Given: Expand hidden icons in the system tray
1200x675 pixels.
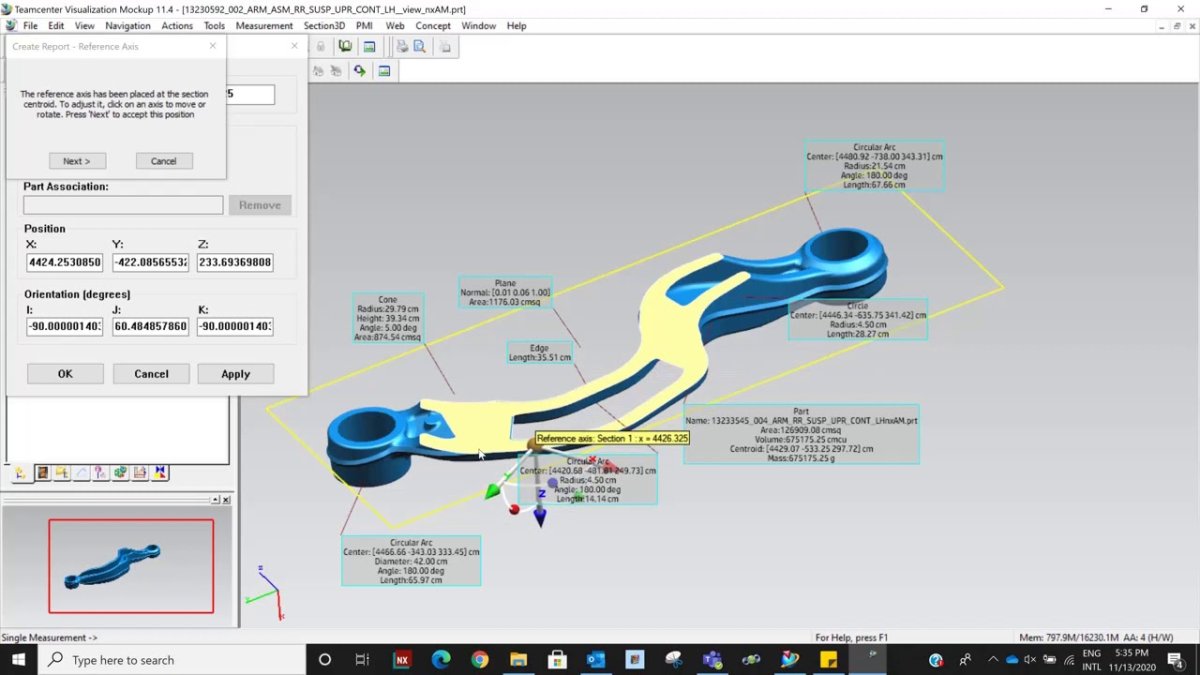Looking at the screenshot, I should click(x=993, y=660).
